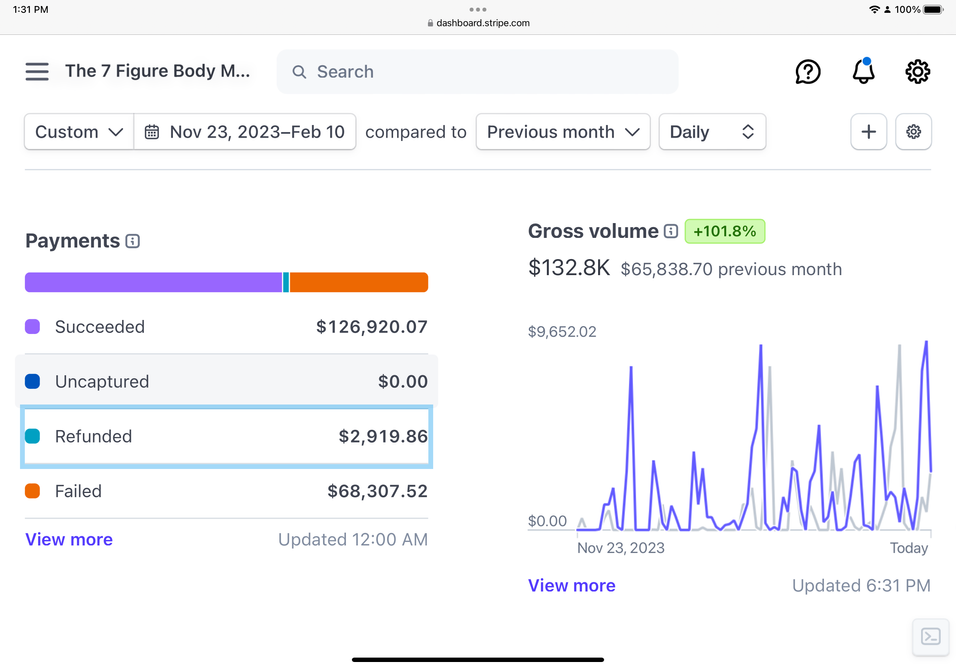
Task: Open account settings gear in header
Action: pos(917,72)
